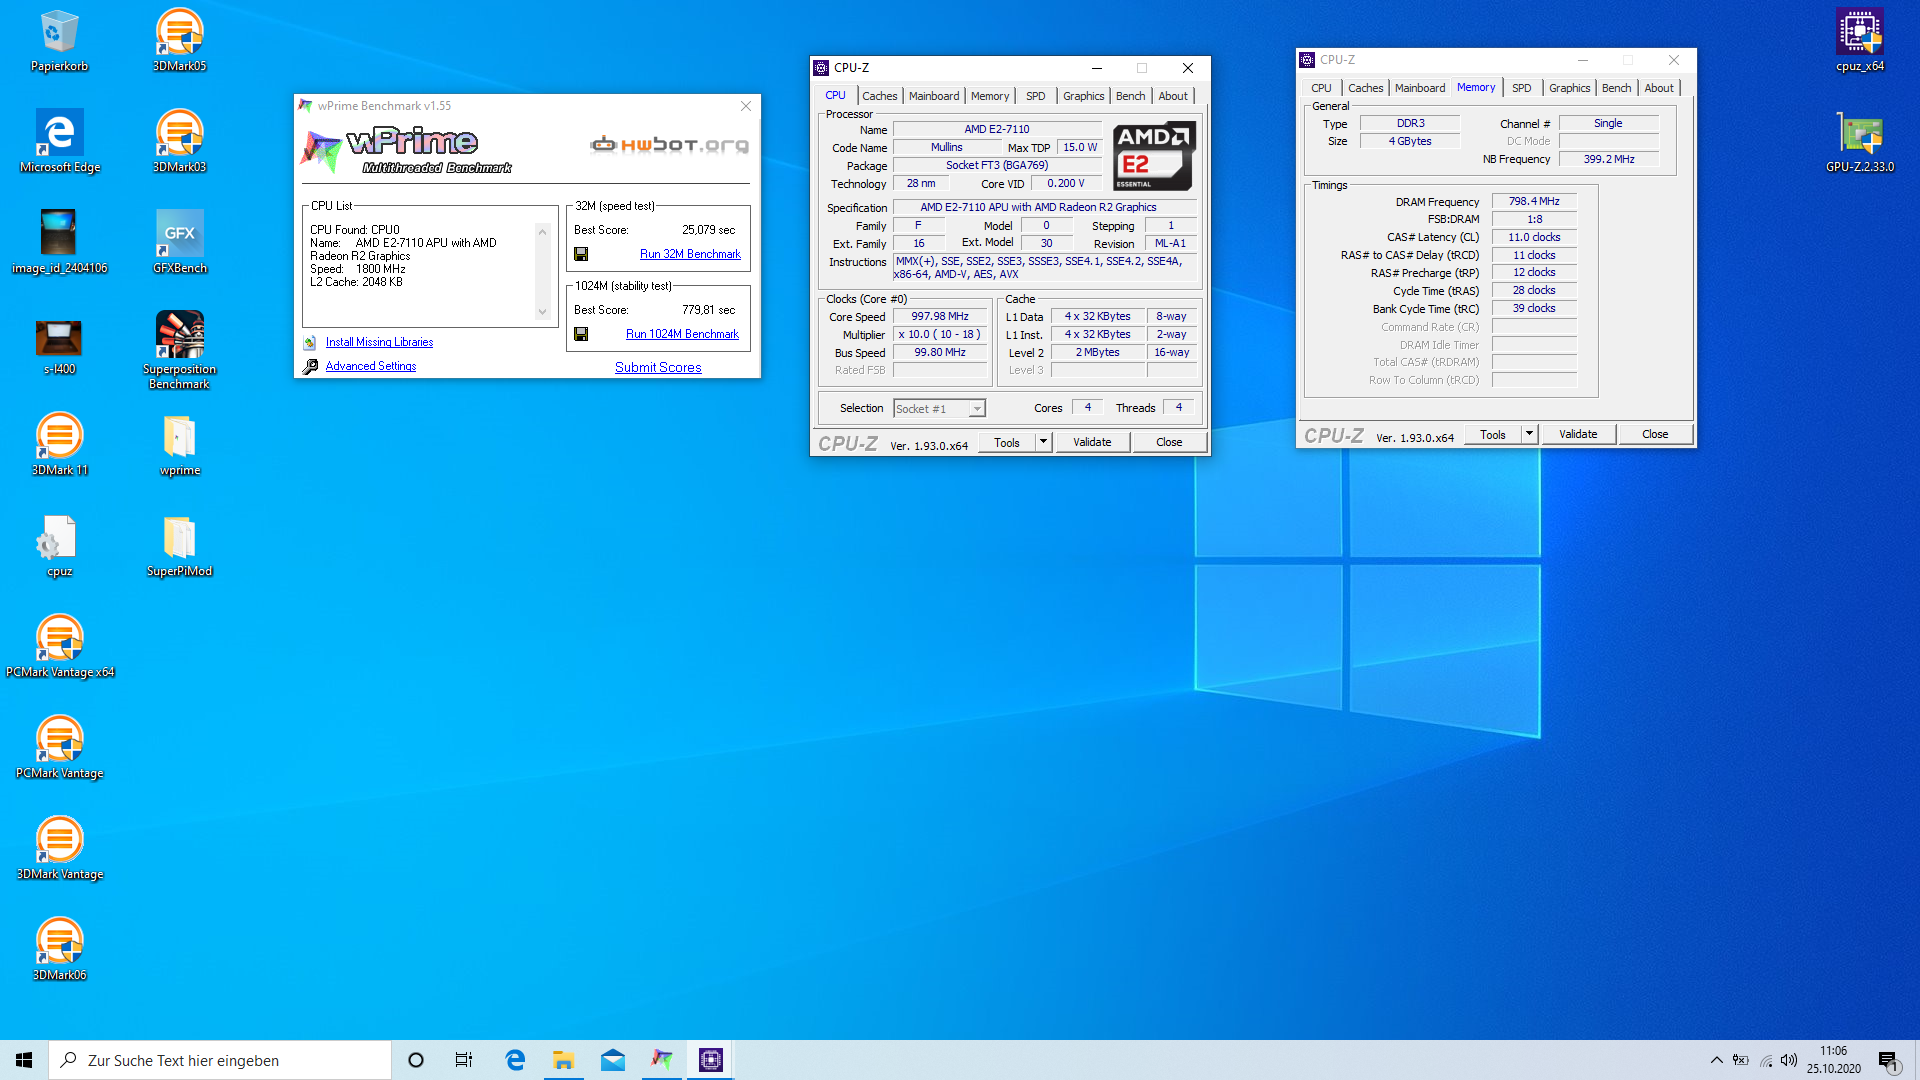
Task: Open About tab in left CPU-Z window
Action: point(1173,96)
